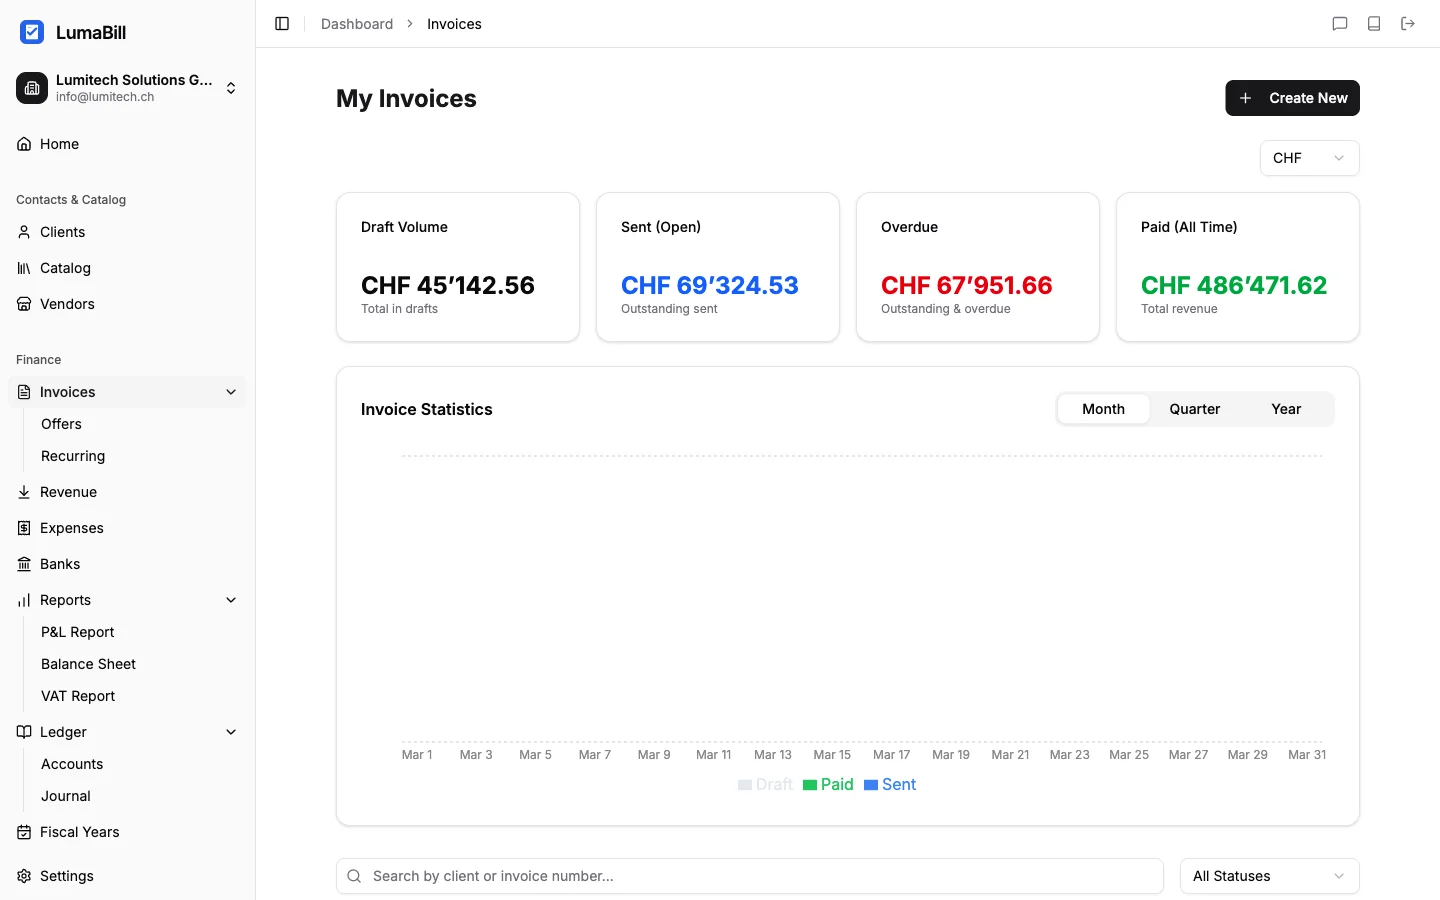
Task: Click the Revenue download-style icon
Action: pos(23,492)
